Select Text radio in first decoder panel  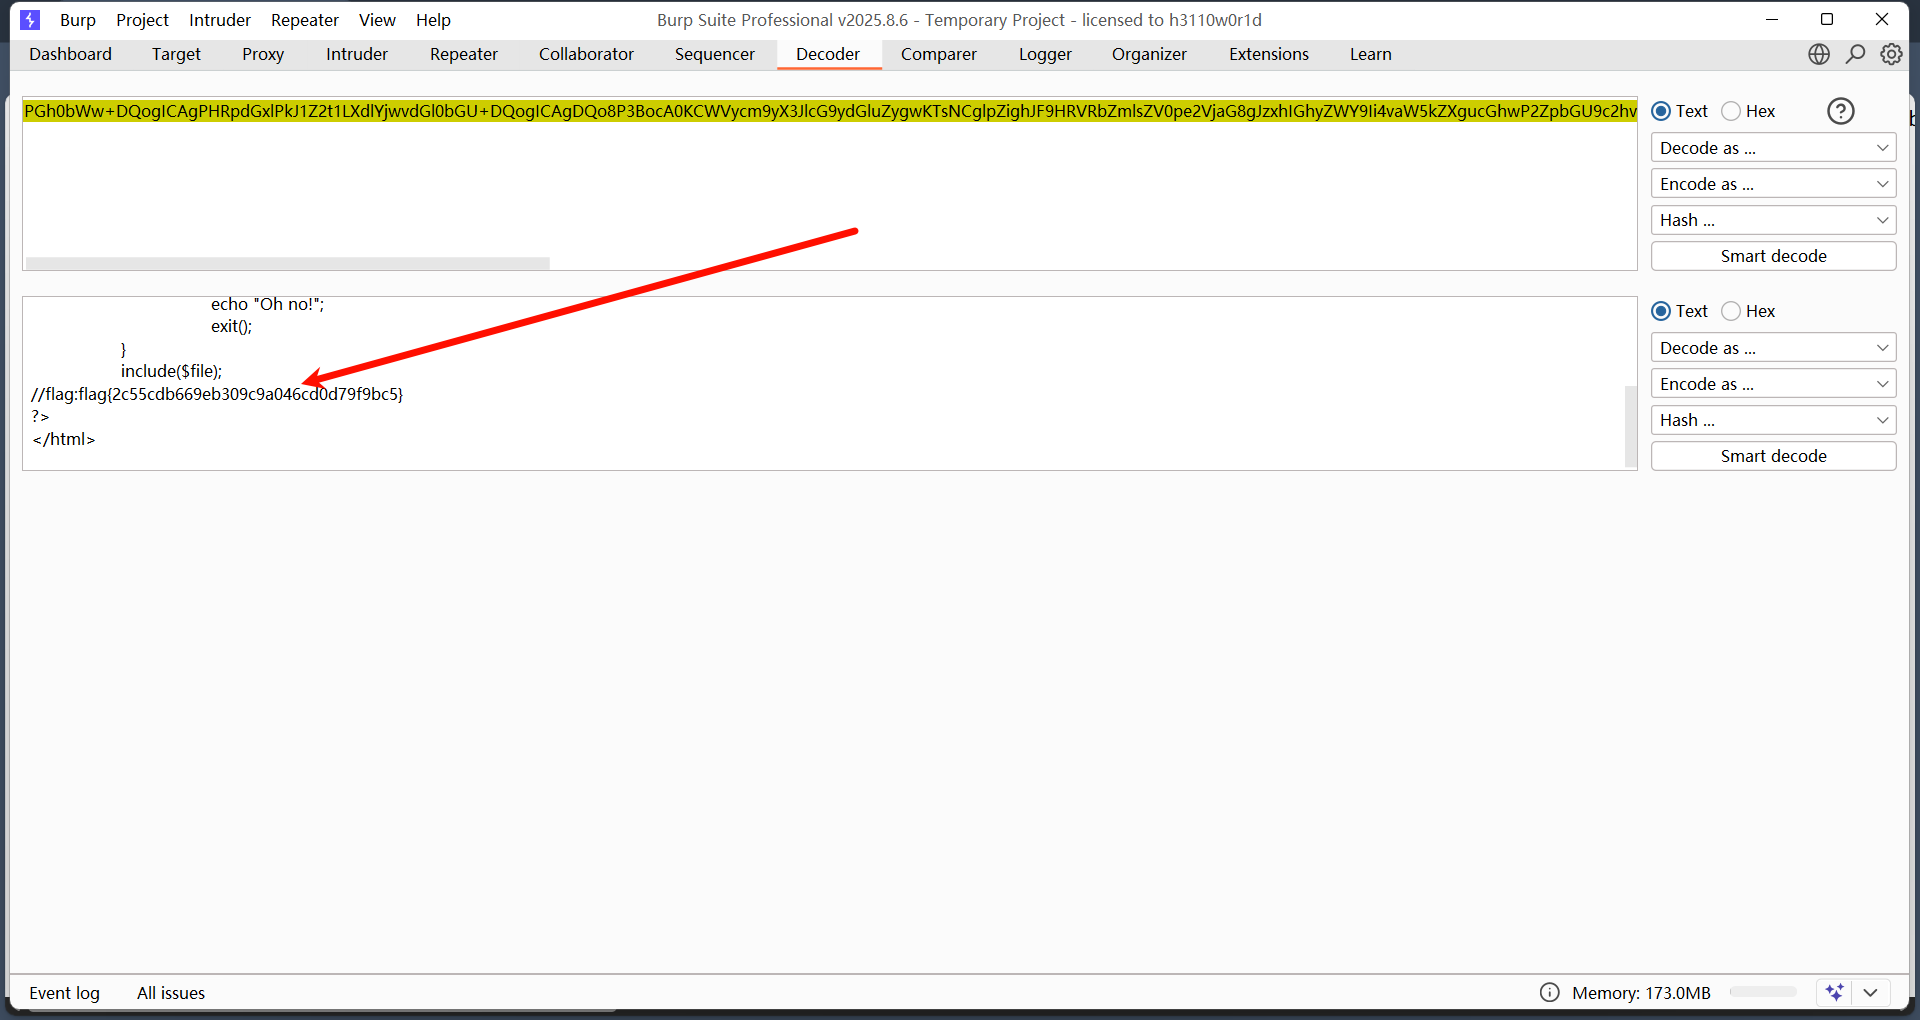(1661, 111)
